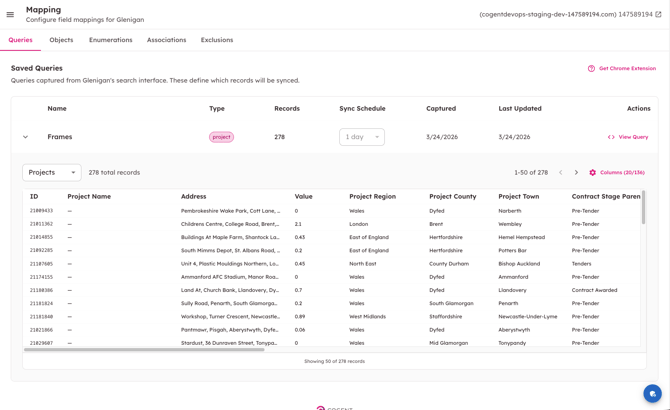Screen dimensions: 670x410
Task: Select record ID 21174155
Action: coord(41,277)
